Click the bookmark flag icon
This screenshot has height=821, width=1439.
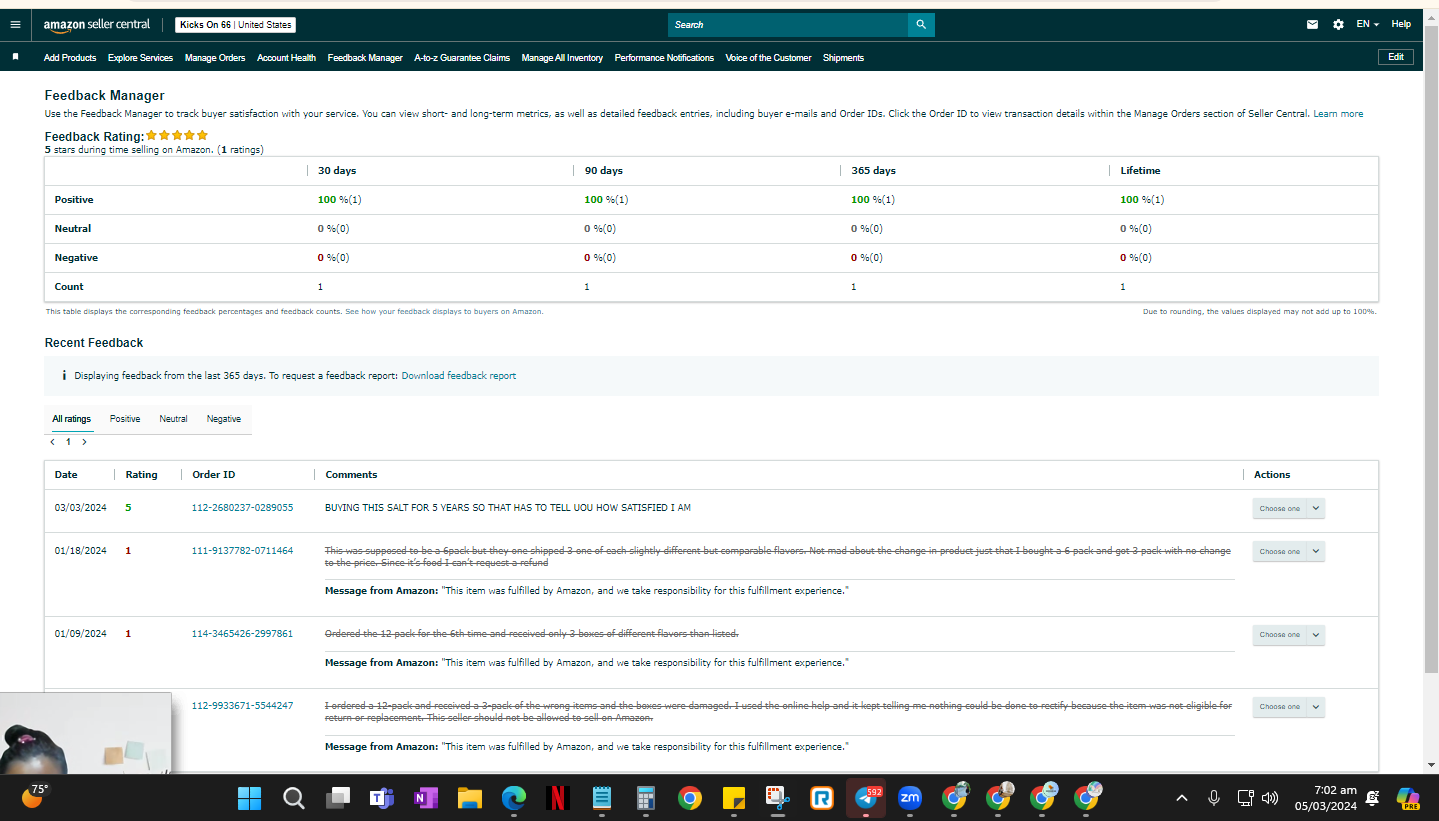coord(15,58)
